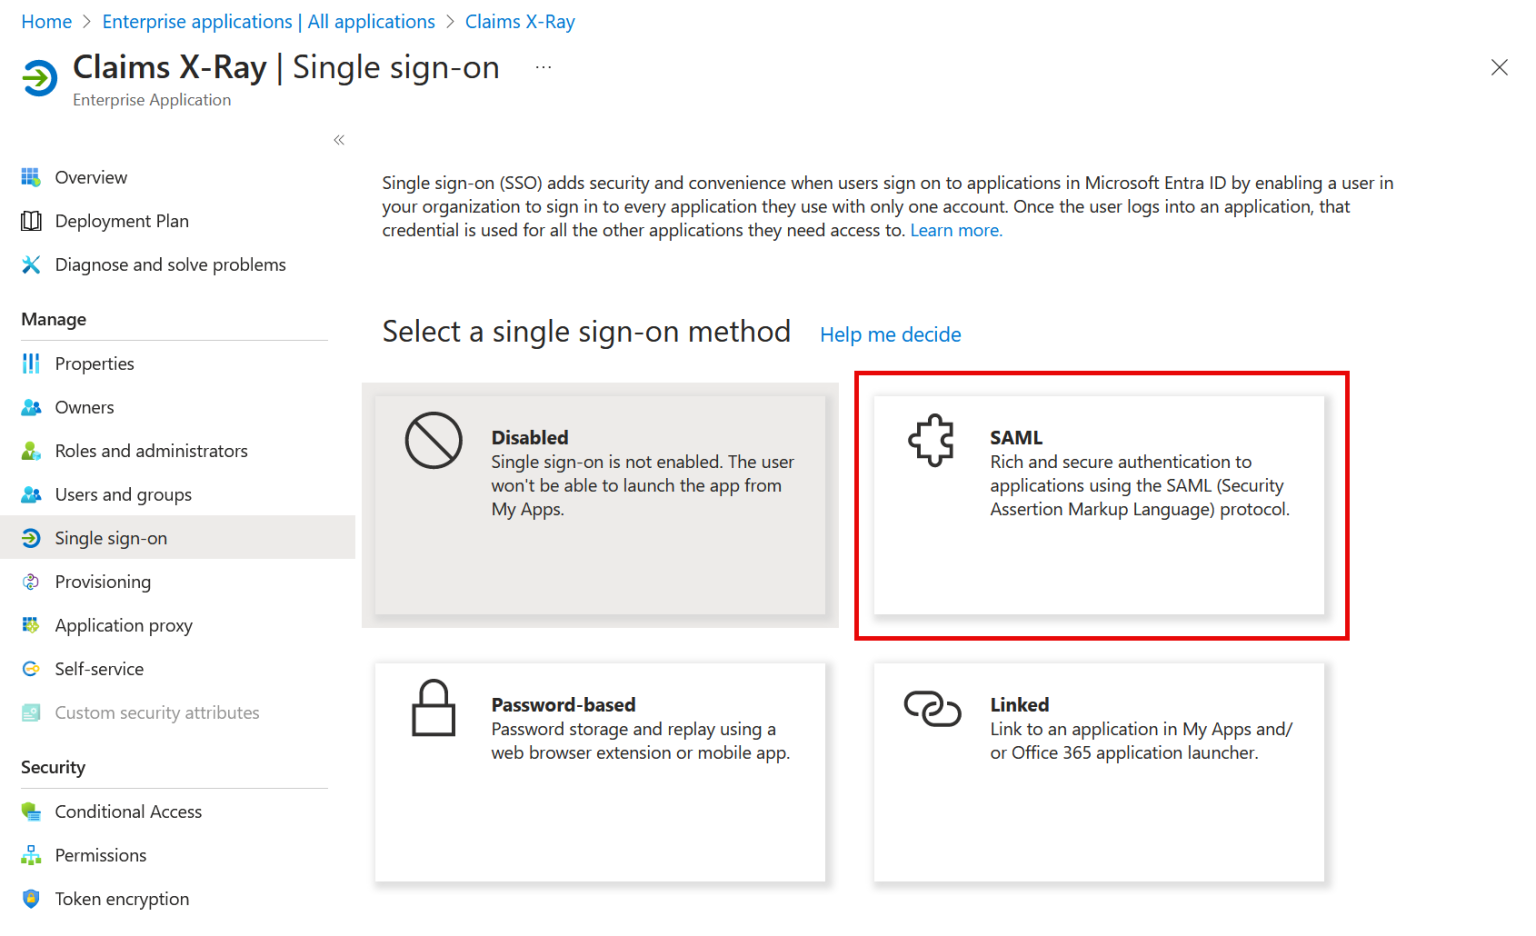Image resolution: width=1536 pixels, height=936 pixels.
Task: Click the Learn more link
Action: (955, 229)
